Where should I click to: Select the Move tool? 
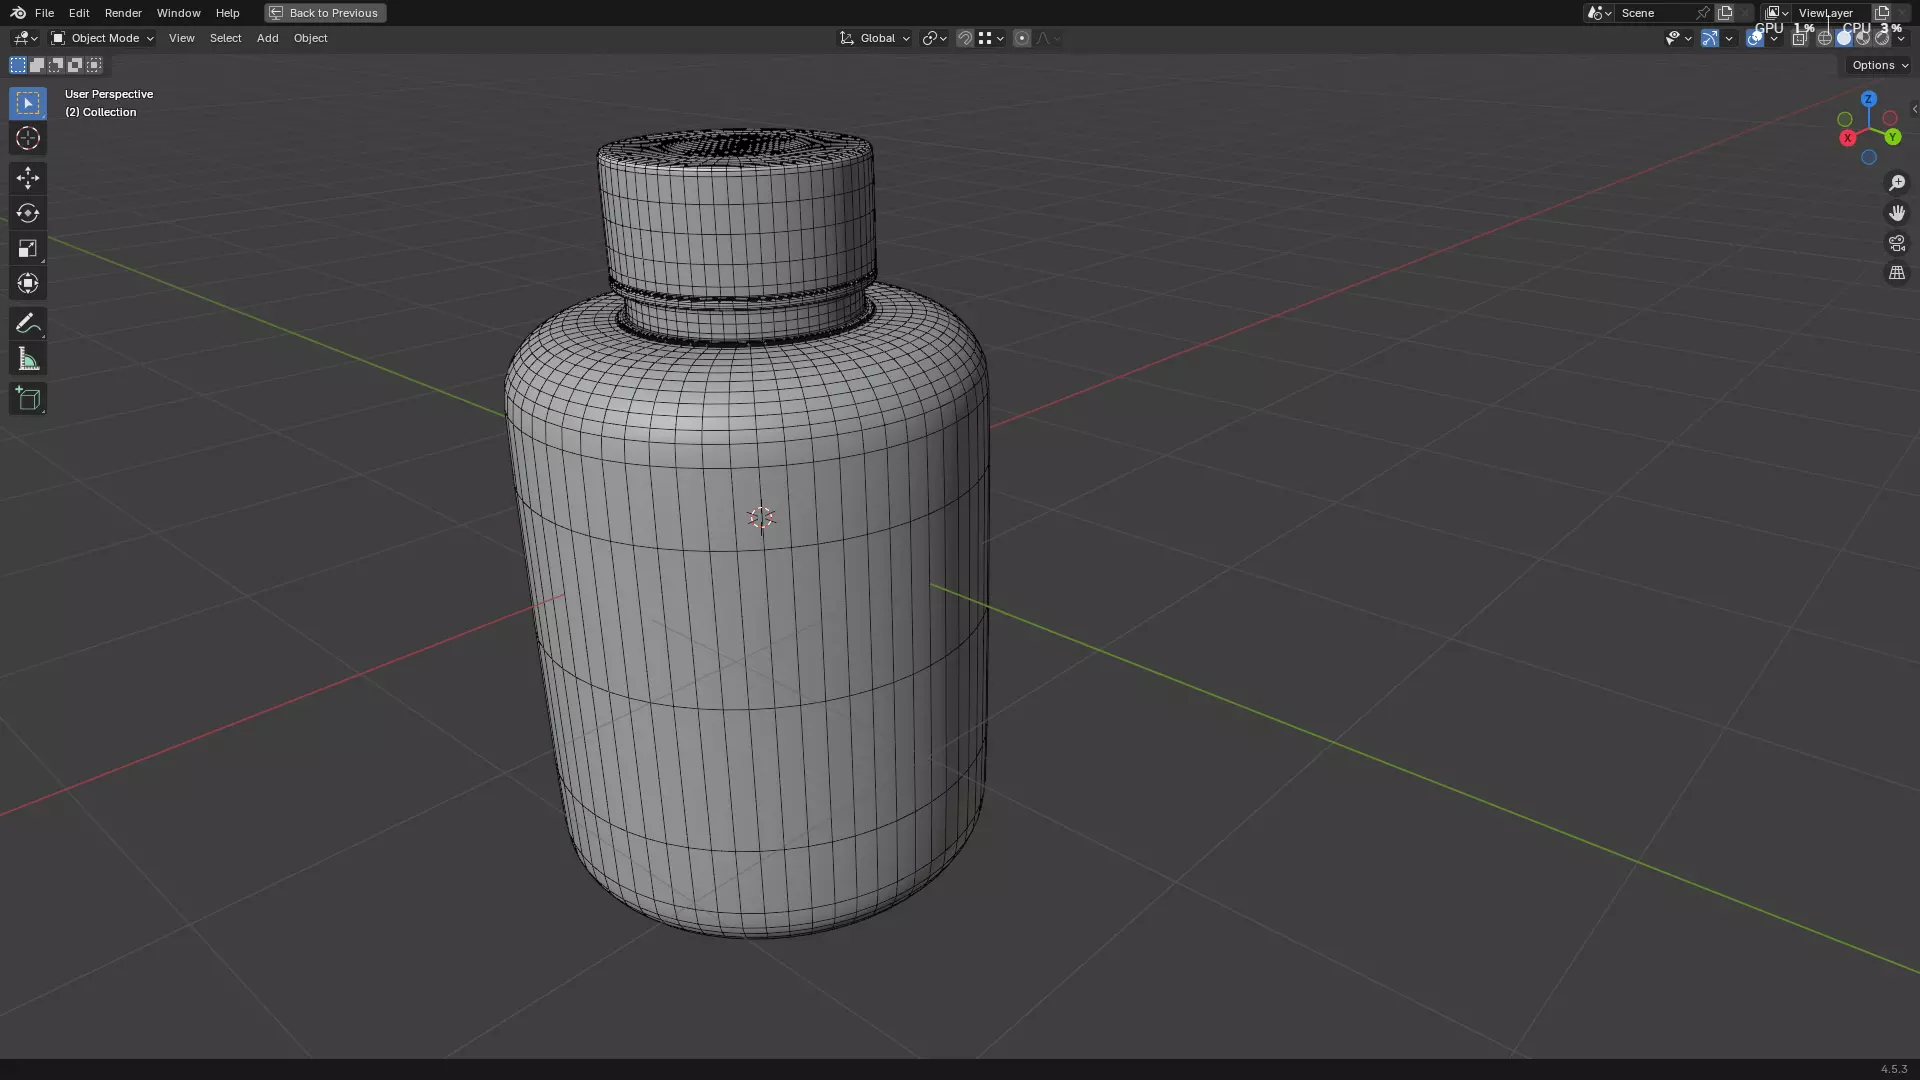[27, 178]
